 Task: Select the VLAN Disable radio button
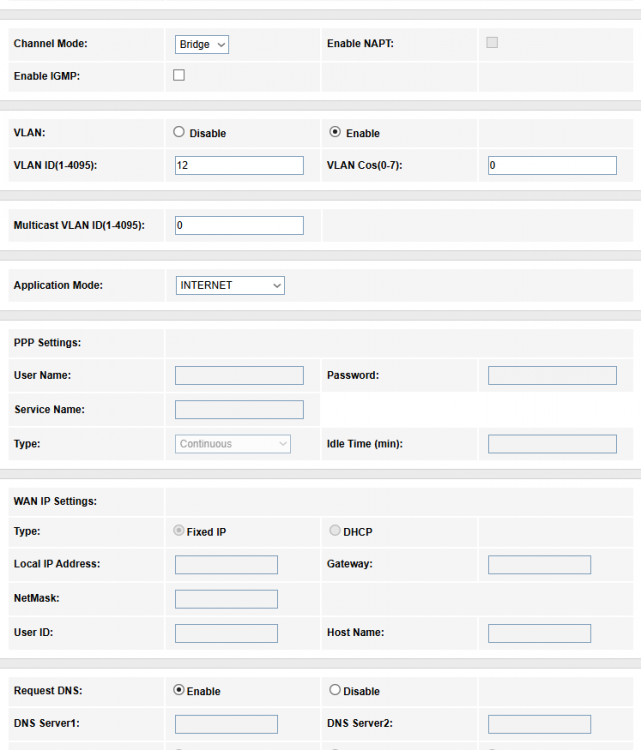[179, 132]
